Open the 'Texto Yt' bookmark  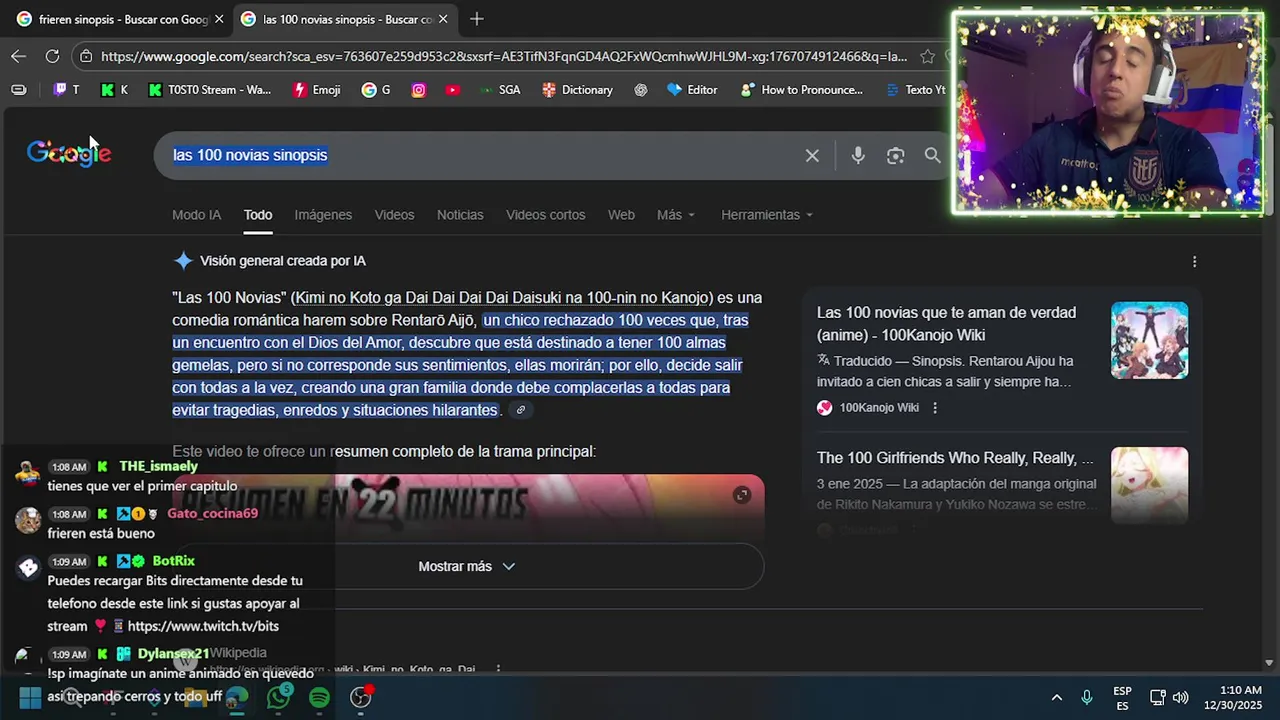(915, 90)
